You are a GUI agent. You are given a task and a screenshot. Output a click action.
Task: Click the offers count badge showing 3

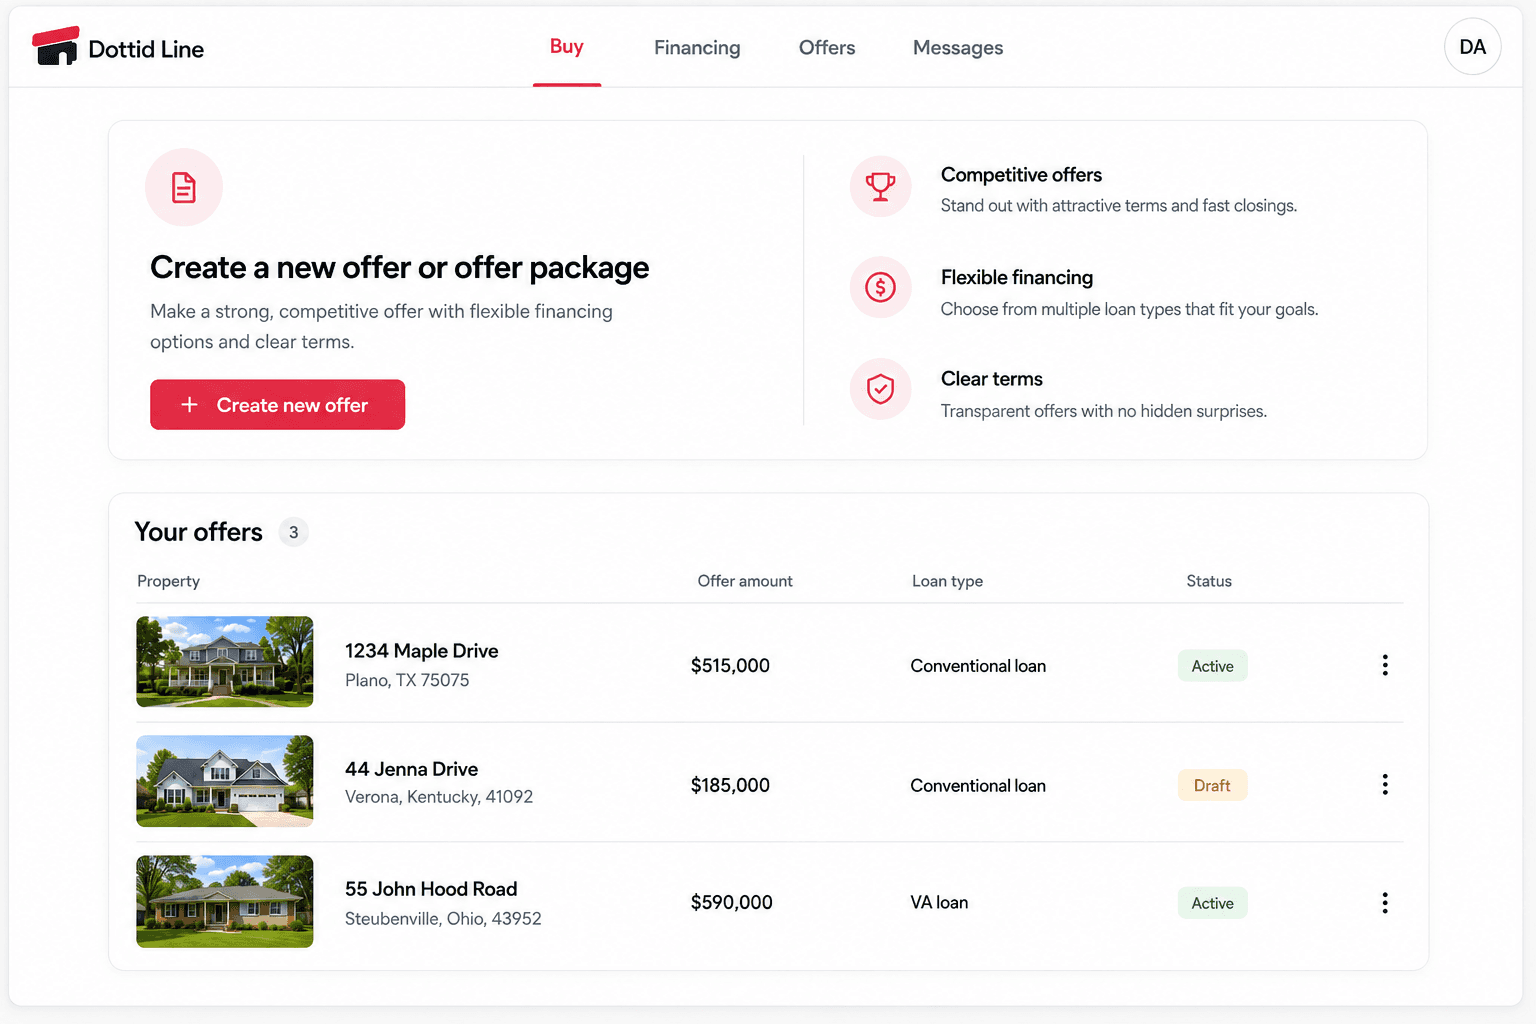[x=293, y=532]
